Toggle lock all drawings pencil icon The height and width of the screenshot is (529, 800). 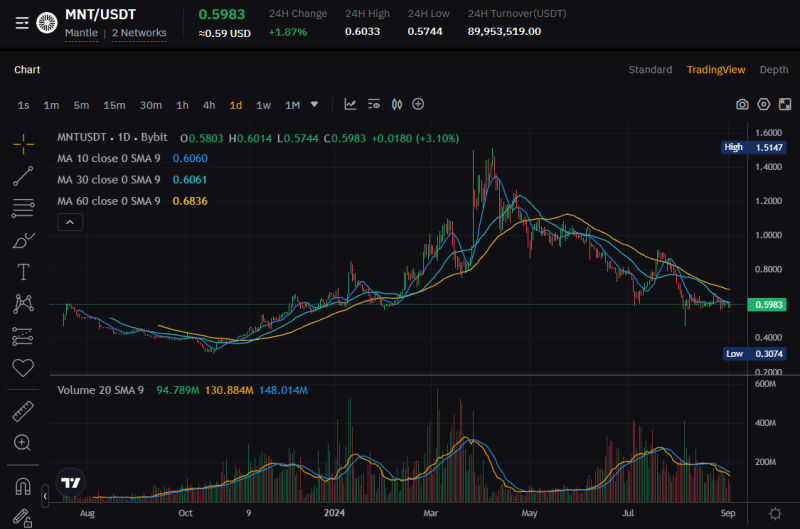tap(22, 518)
